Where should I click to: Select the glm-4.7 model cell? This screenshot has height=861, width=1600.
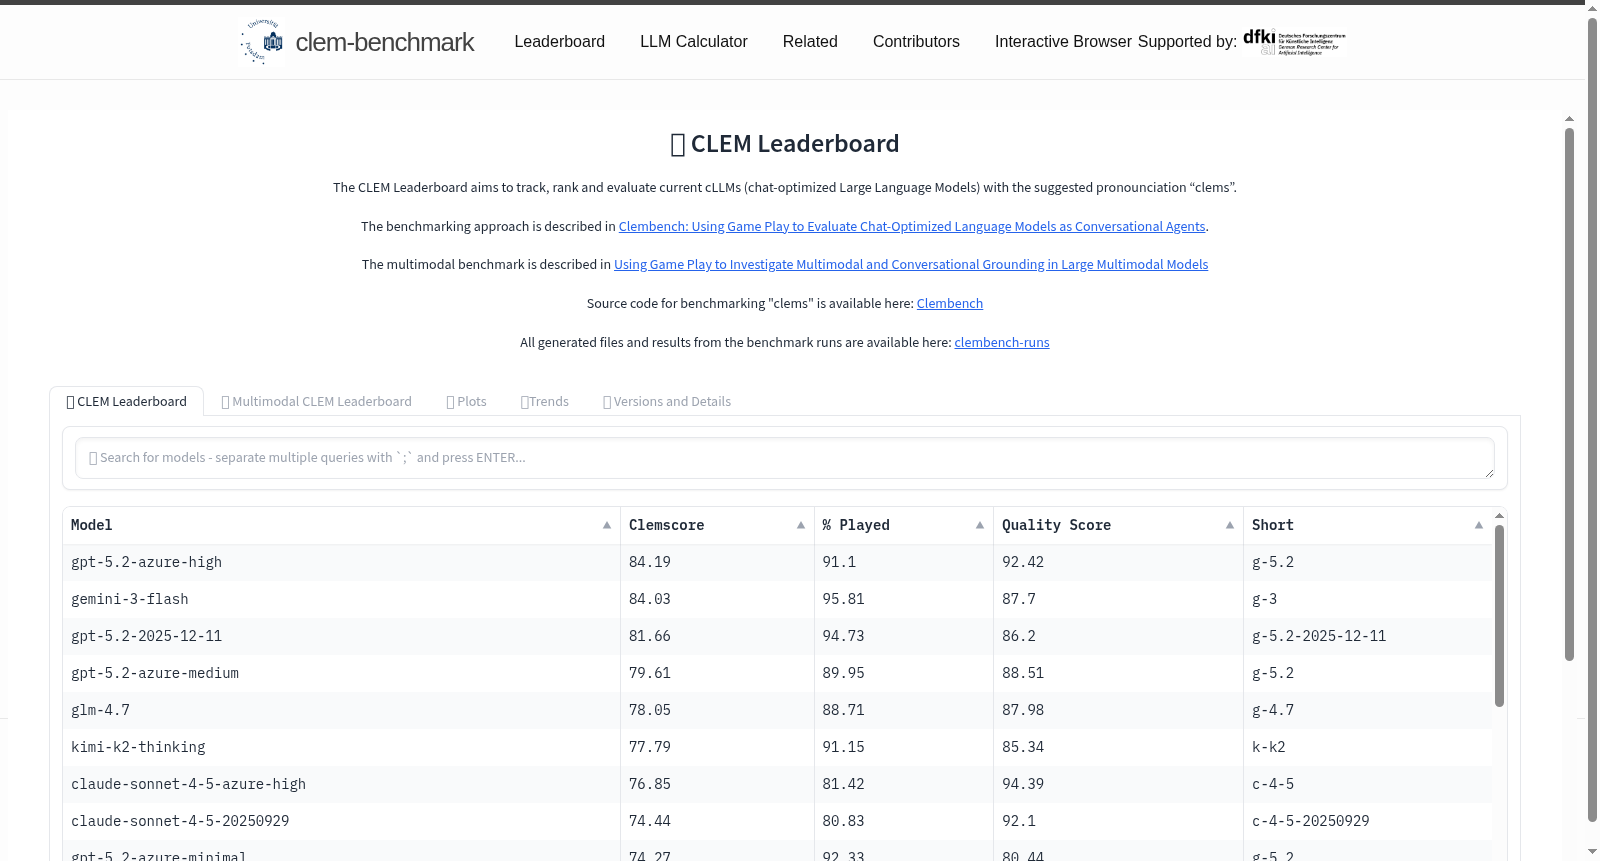(341, 710)
